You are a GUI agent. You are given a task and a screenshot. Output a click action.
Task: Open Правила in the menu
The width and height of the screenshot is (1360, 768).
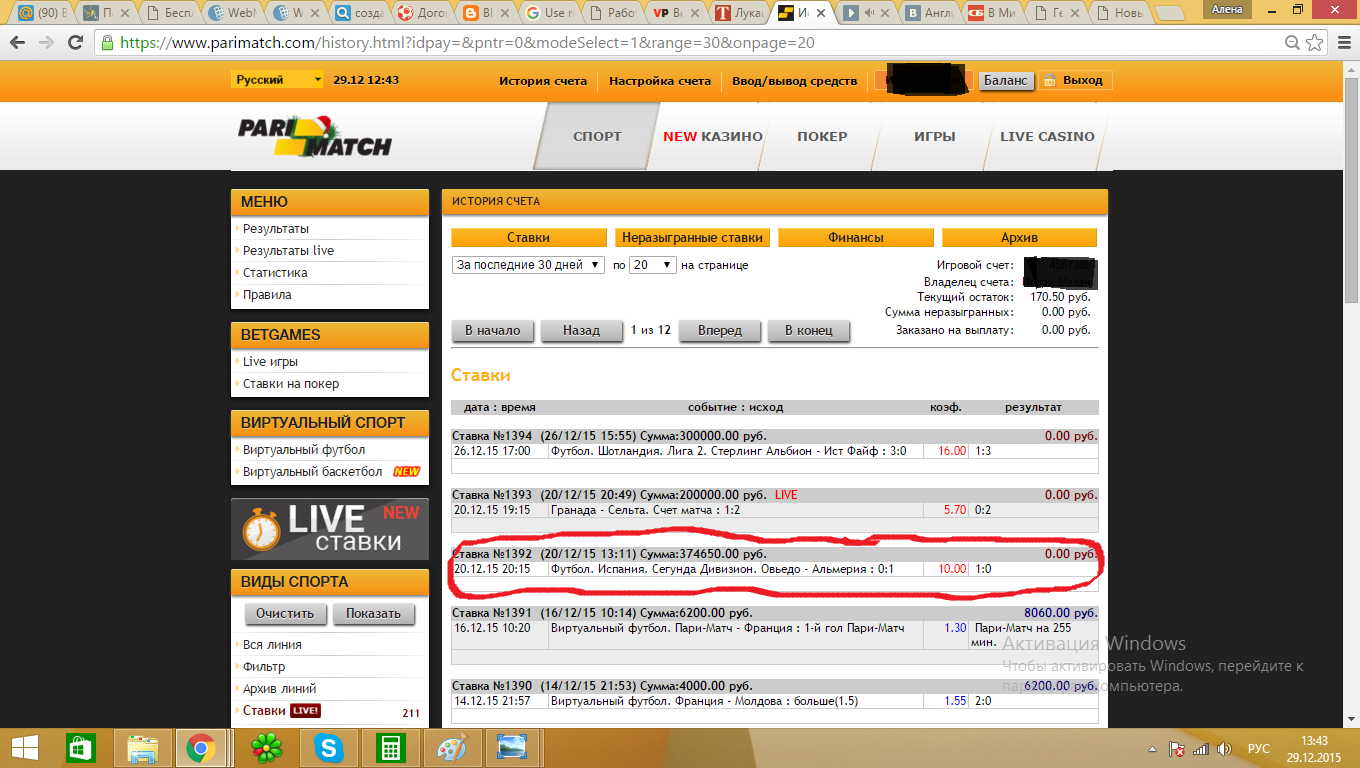[267, 295]
